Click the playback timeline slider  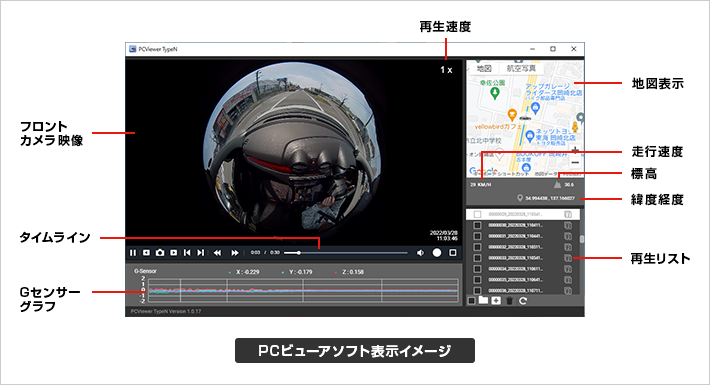point(346,253)
